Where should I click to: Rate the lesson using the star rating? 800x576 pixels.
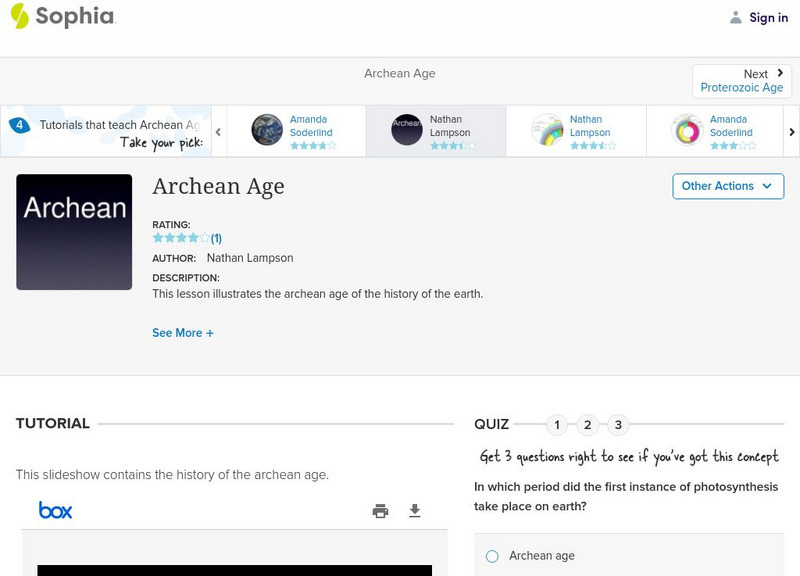point(180,238)
